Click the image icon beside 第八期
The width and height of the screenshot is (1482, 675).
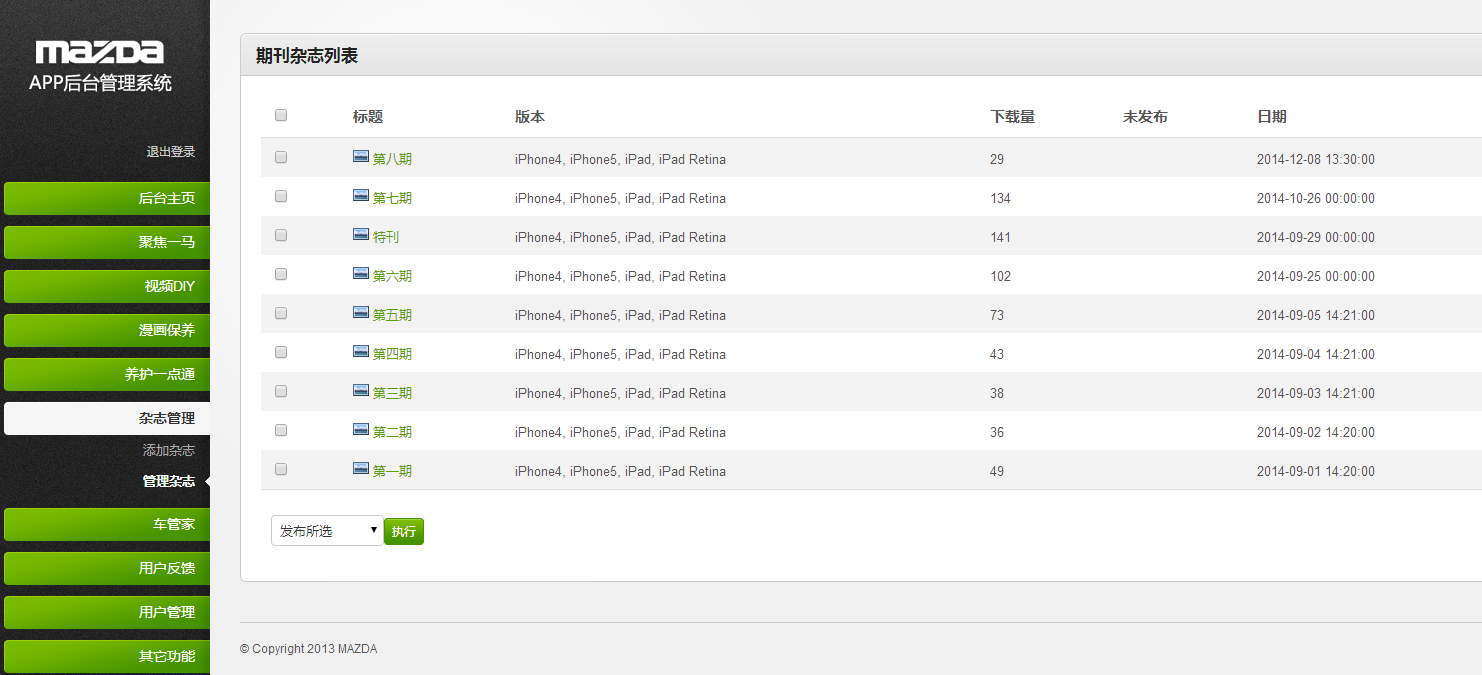point(361,157)
